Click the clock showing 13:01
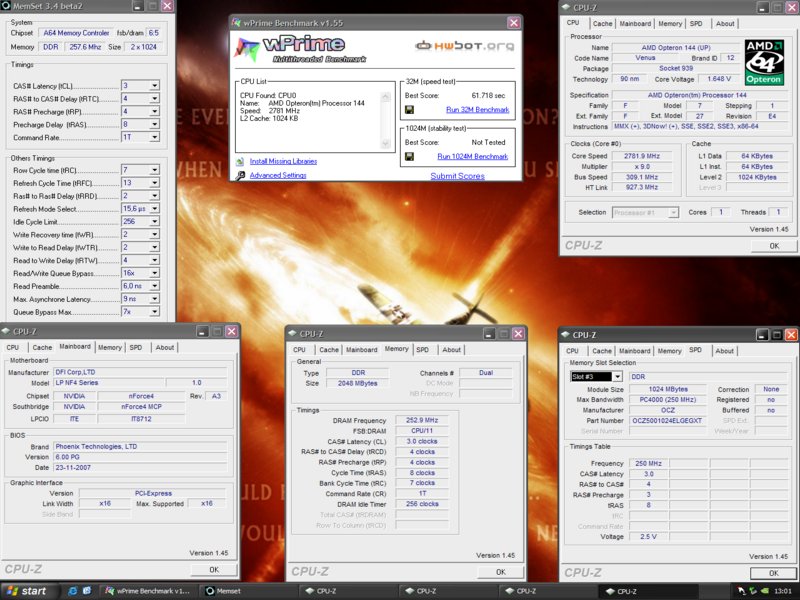 point(783,591)
